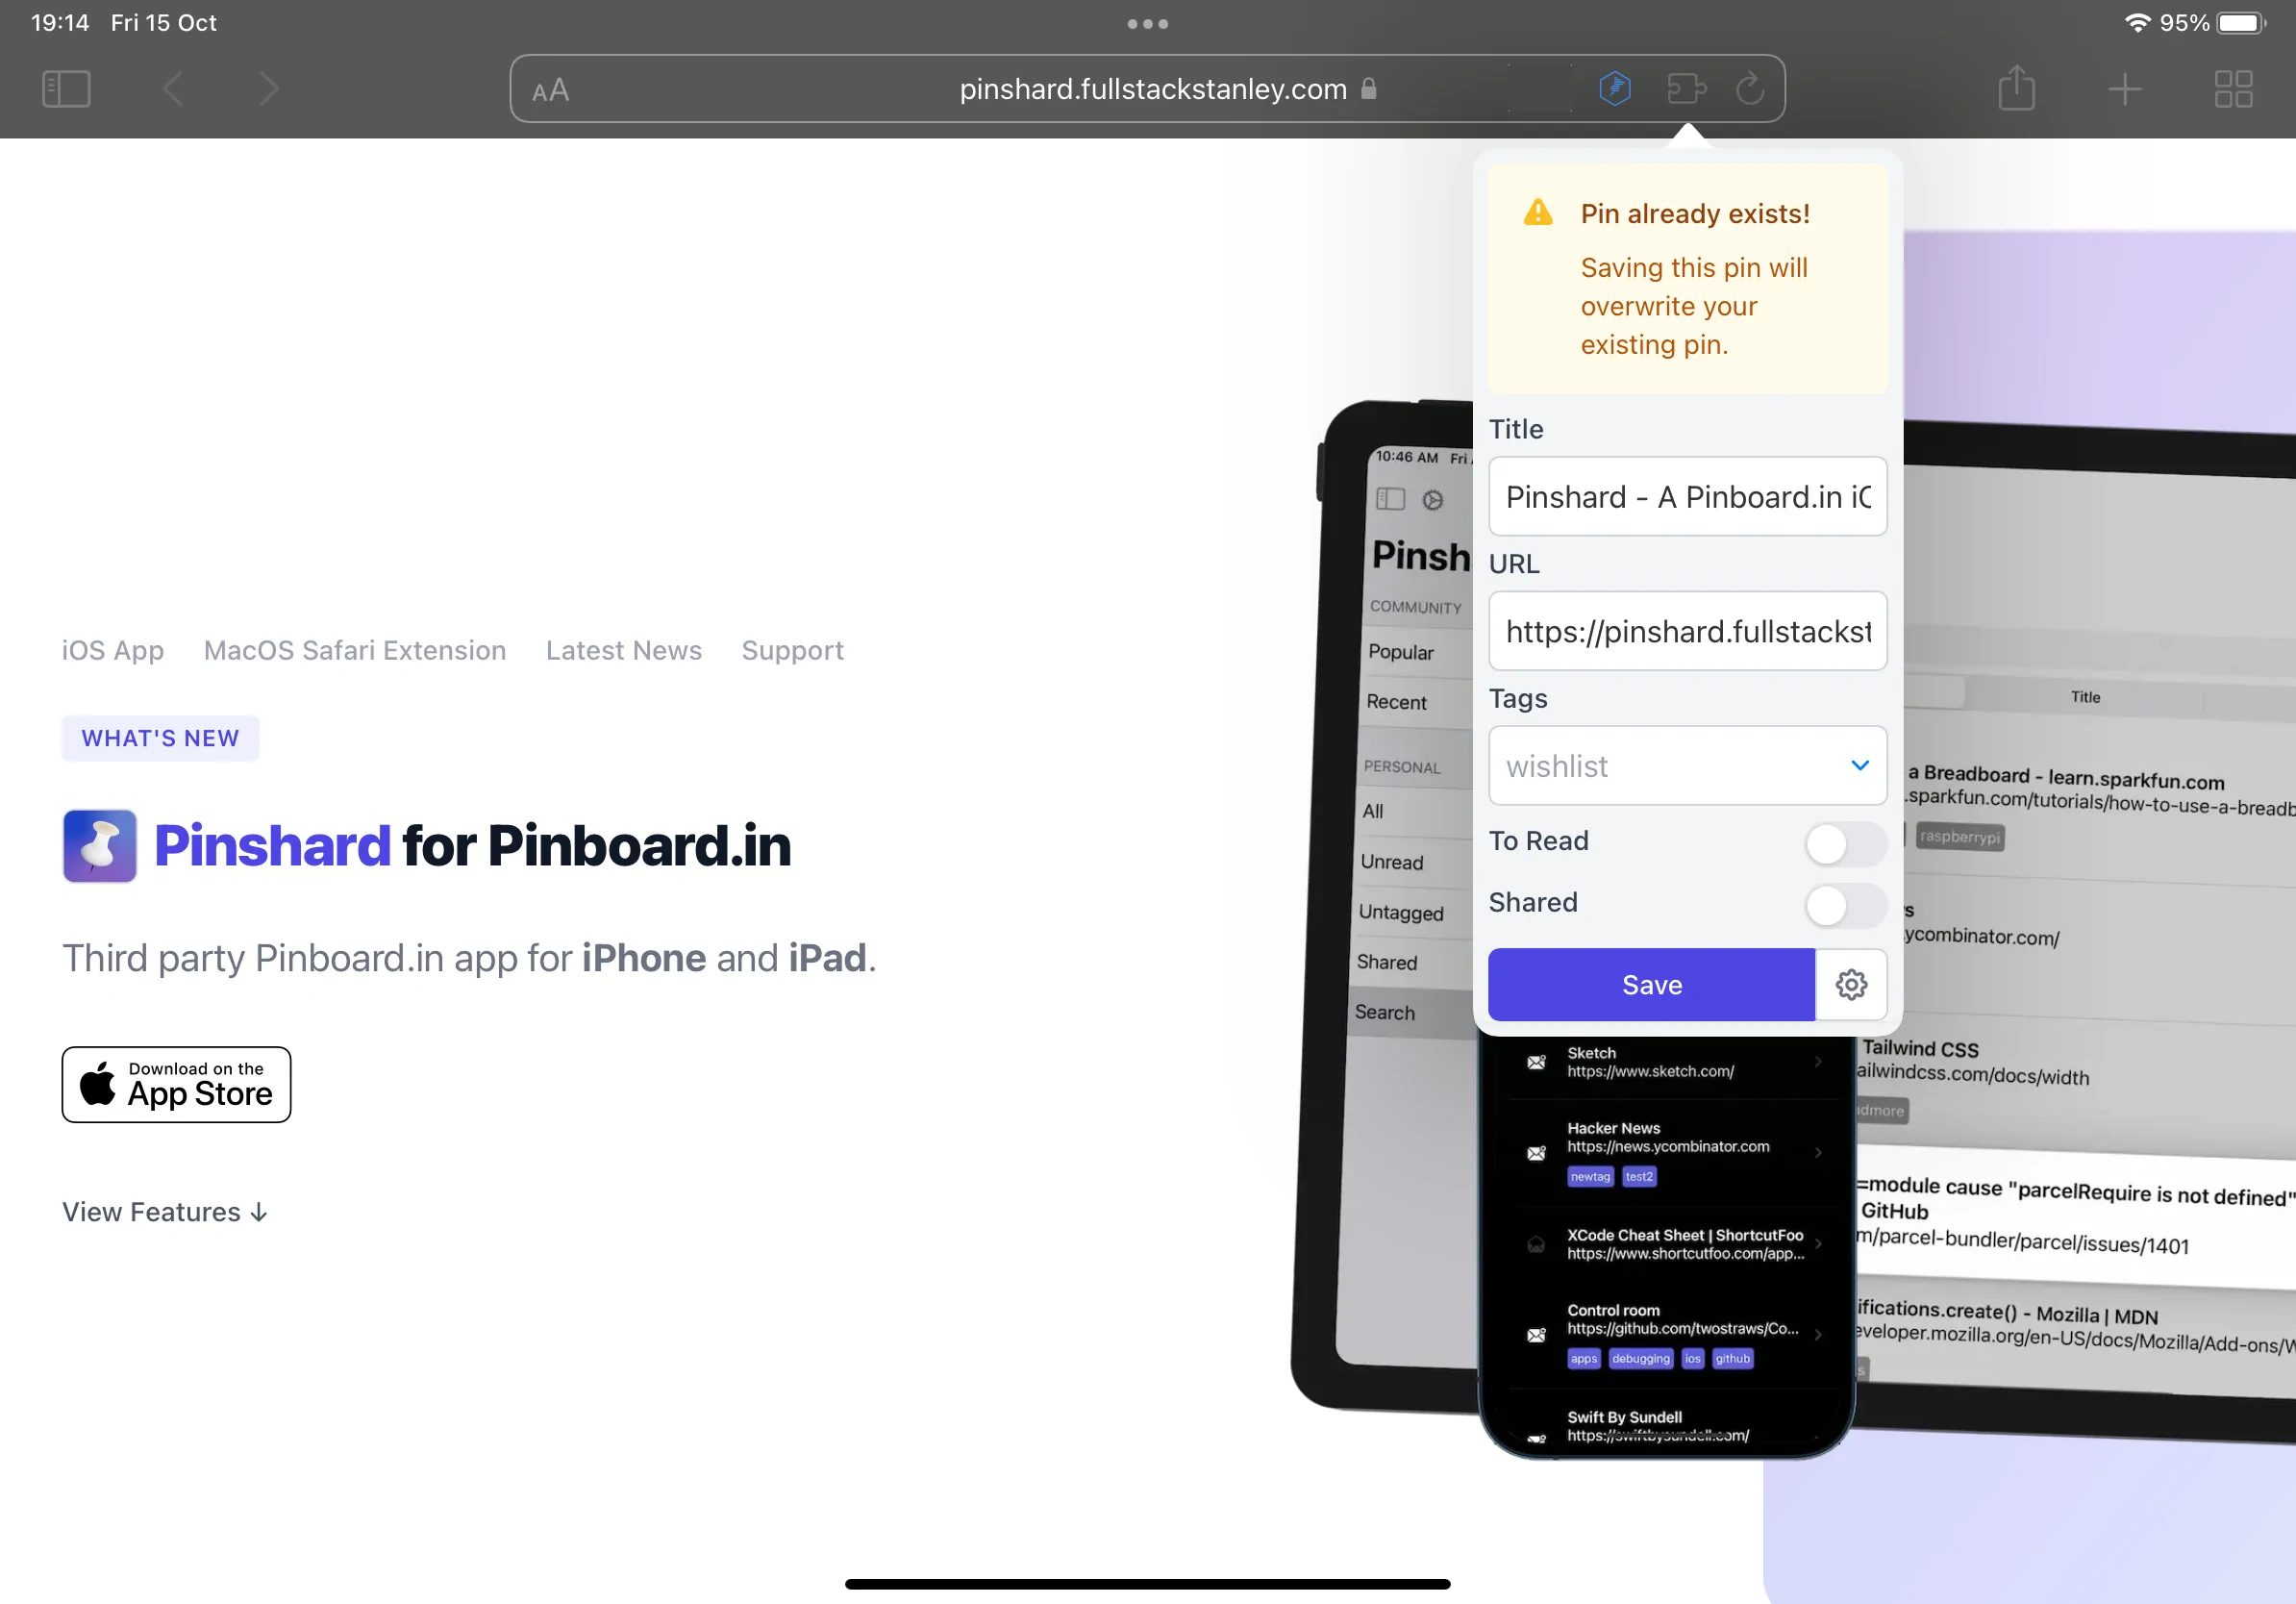The image size is (2296, 1604).
Task: Click the reload page icon in Safari toolbar
Action: 1748,89
